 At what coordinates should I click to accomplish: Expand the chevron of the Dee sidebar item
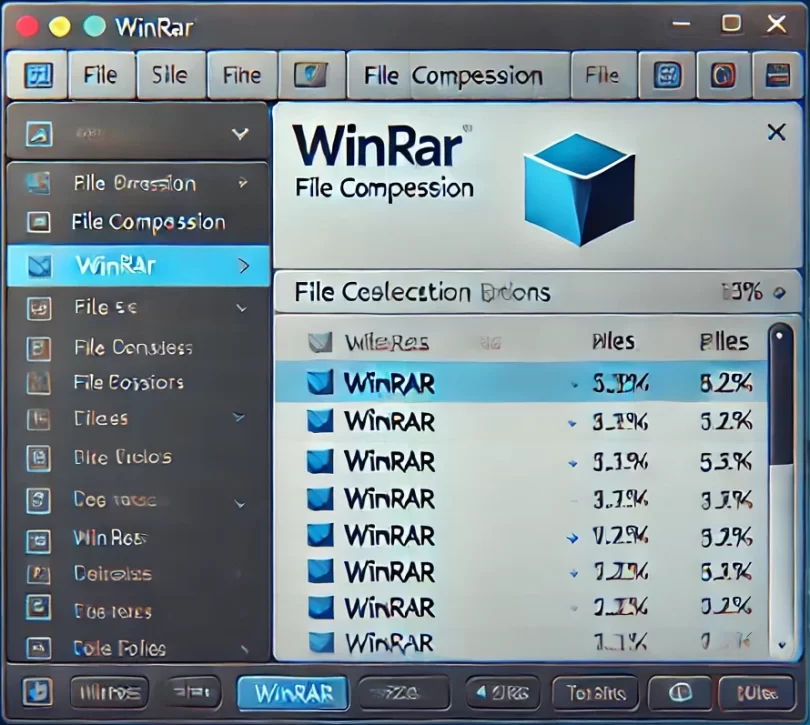[240, 503]
